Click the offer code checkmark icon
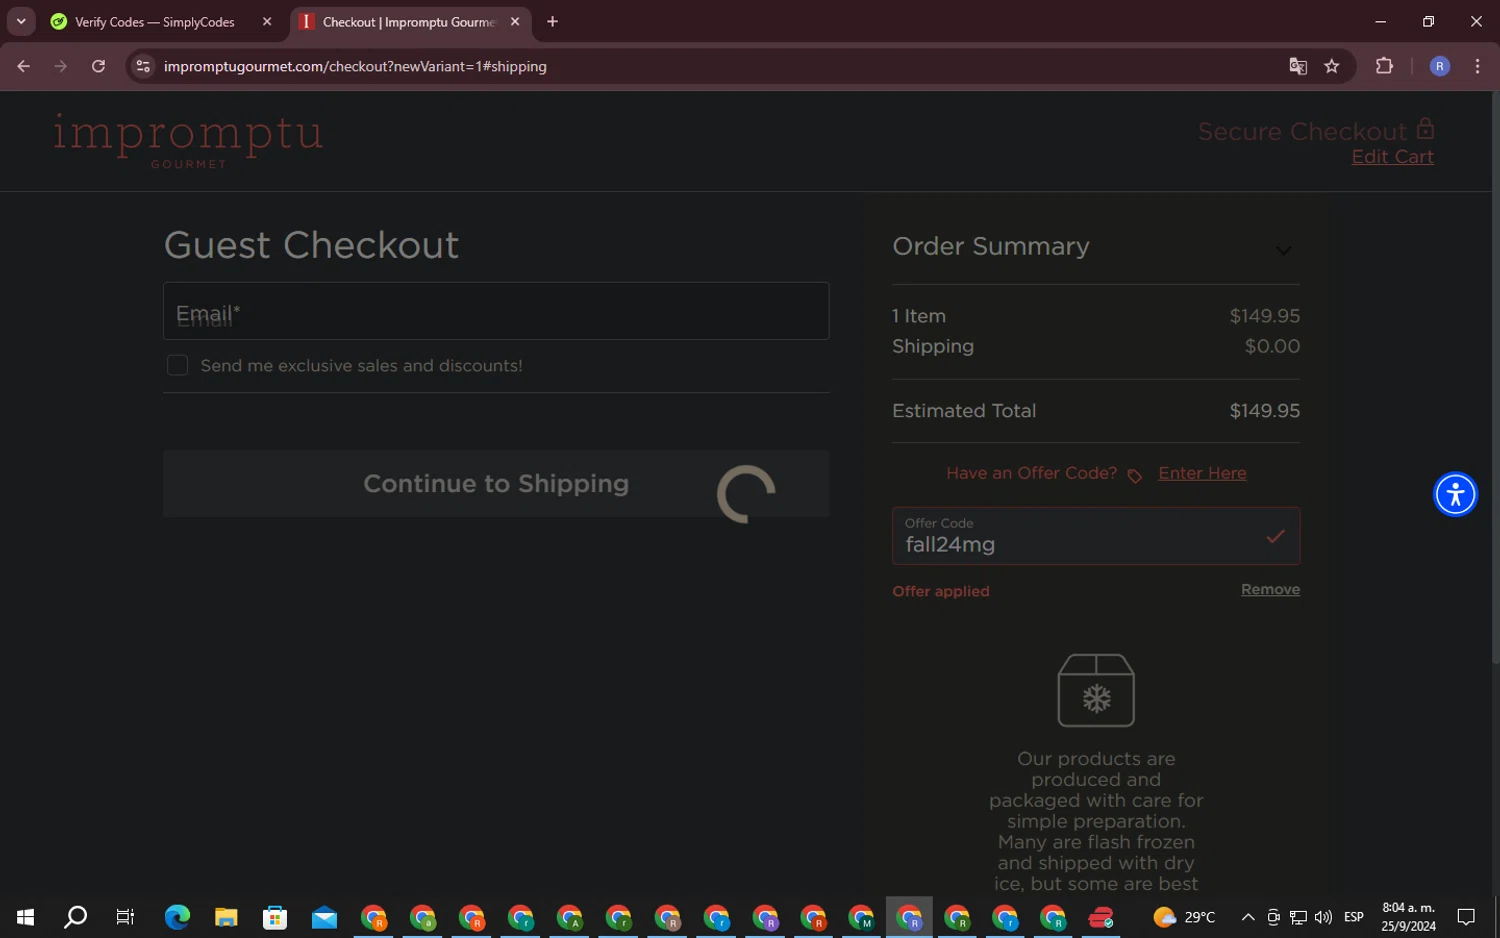The height and width of the screenshot is (938, 1500). tap(1275, 536)
